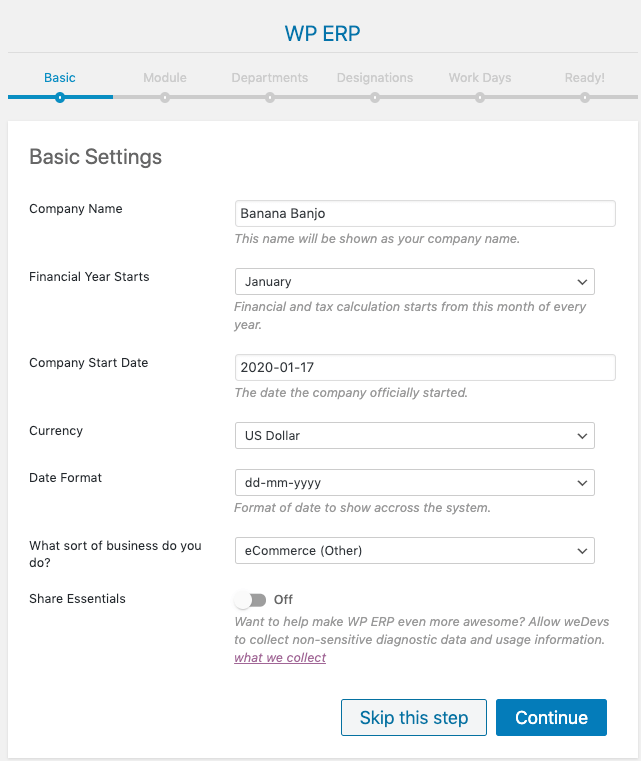This screenshot has width=641, height=761.
Task: Click the hint 'Format of date to show accross the system.'
Action: coord(362,508)
